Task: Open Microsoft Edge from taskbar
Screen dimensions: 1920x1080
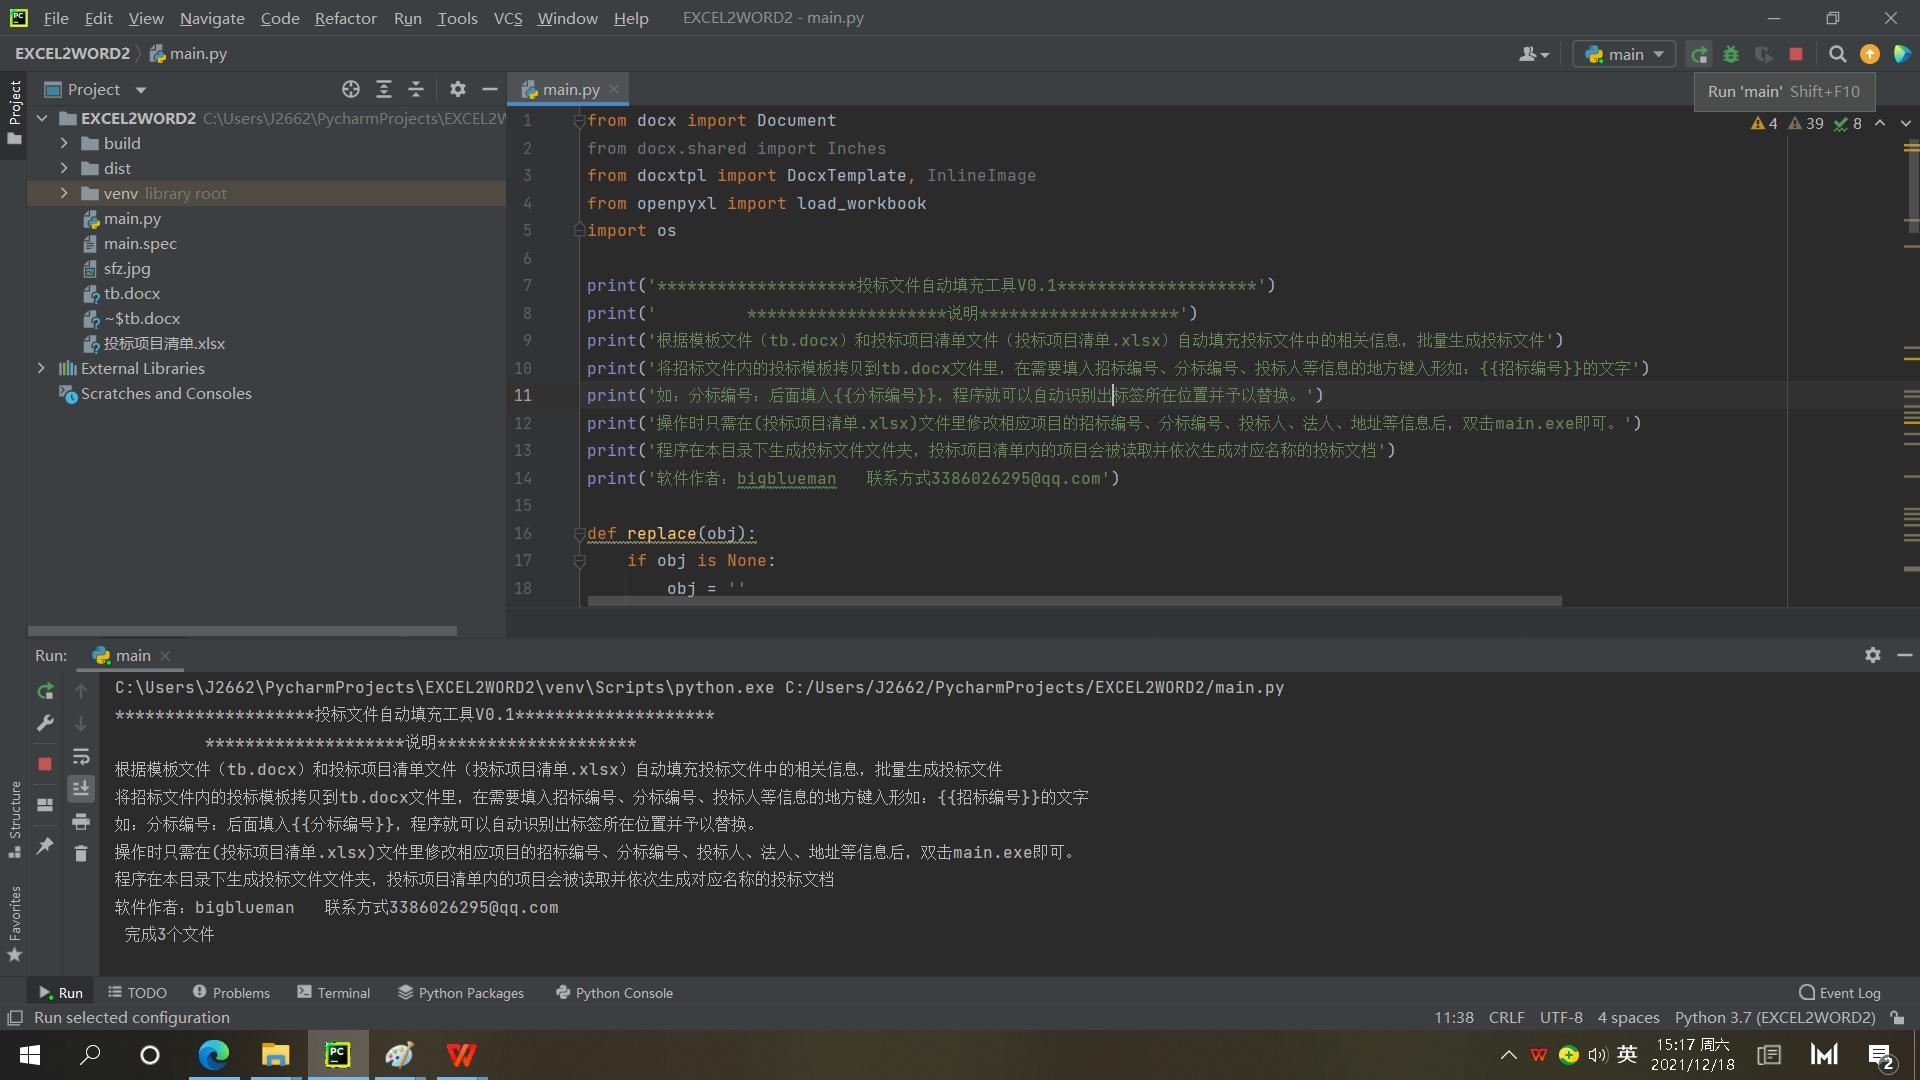Action: coord(213,1055)
